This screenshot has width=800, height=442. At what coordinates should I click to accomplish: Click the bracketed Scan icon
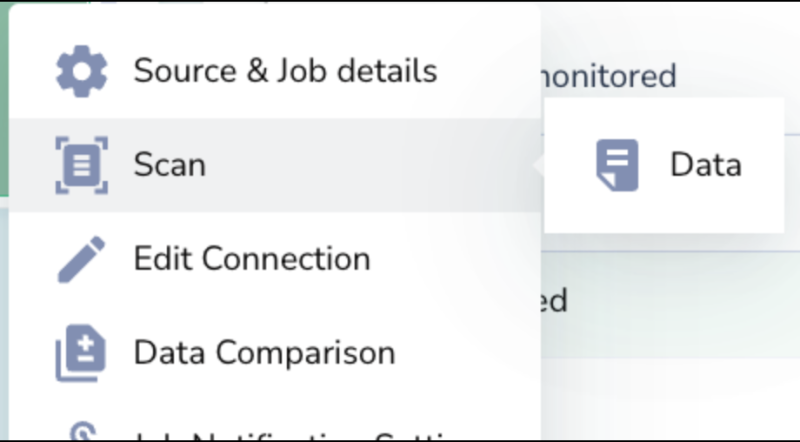tap(81, 165)
